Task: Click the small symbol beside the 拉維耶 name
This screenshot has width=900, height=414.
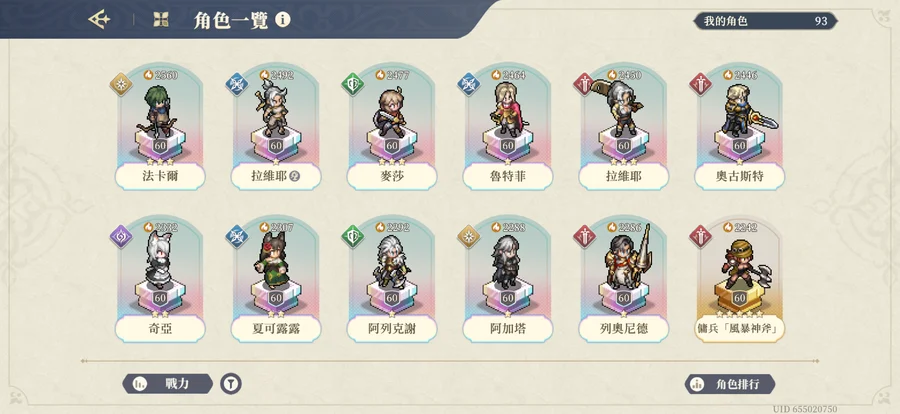Action: pyautogui.click(x=296, y=177)
